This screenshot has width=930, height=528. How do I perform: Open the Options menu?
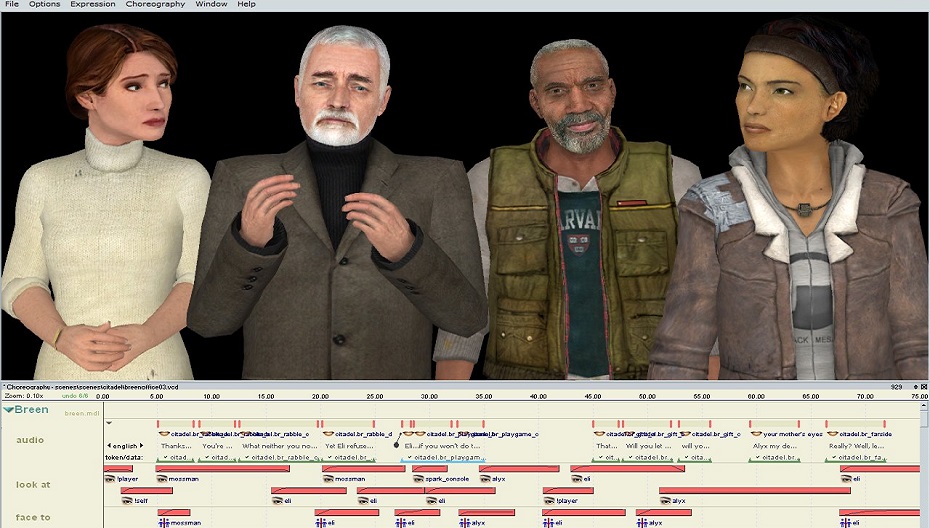click(44, 5)
